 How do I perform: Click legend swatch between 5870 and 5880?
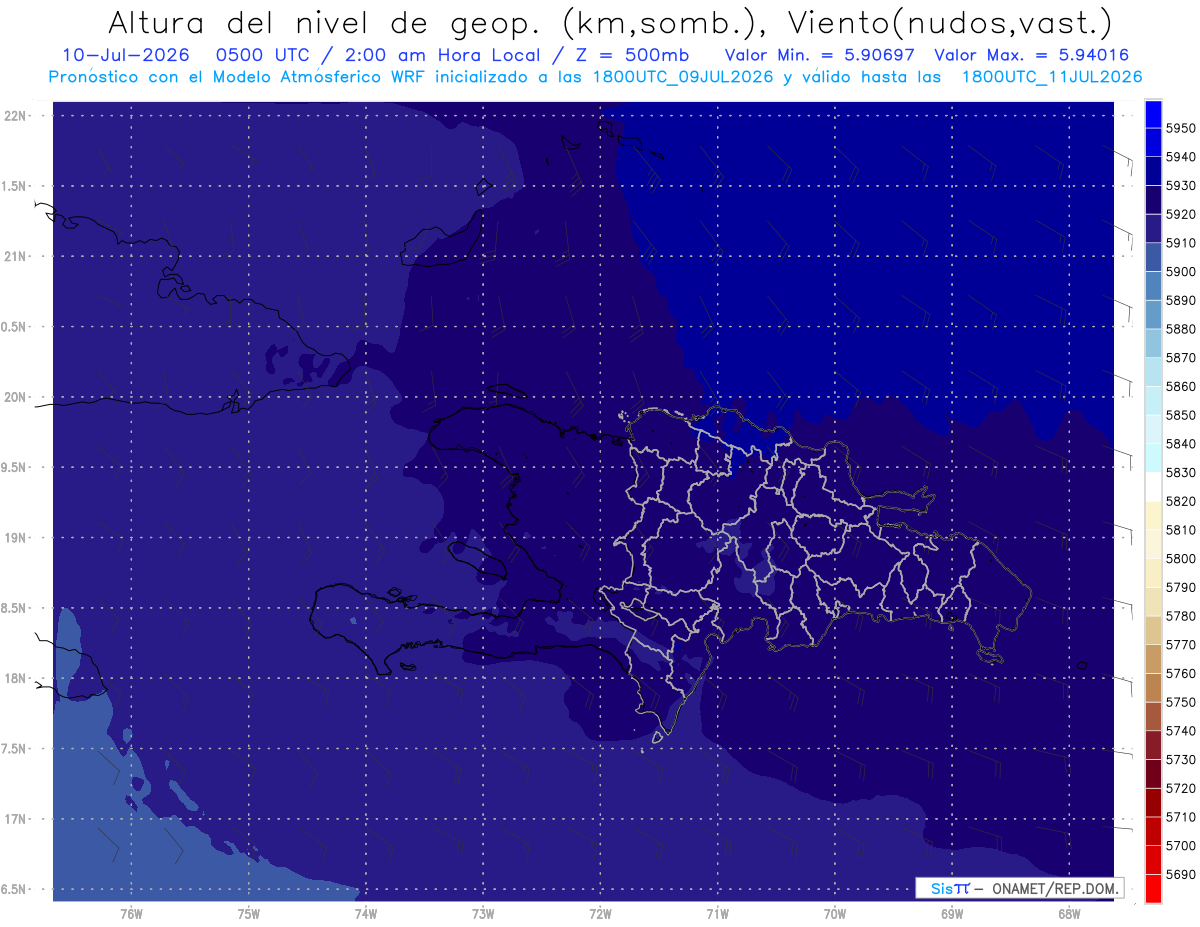1153,343
